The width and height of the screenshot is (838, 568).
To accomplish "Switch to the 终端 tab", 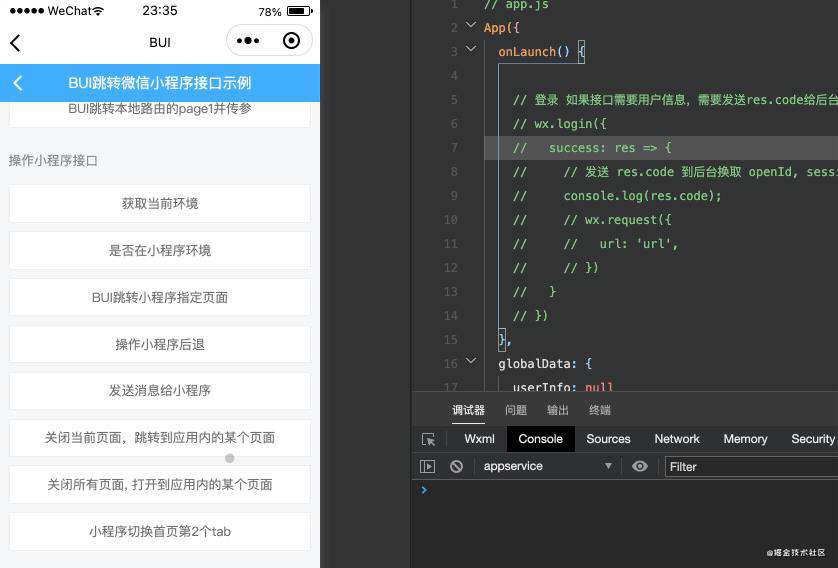I will (x=600, y=410).
